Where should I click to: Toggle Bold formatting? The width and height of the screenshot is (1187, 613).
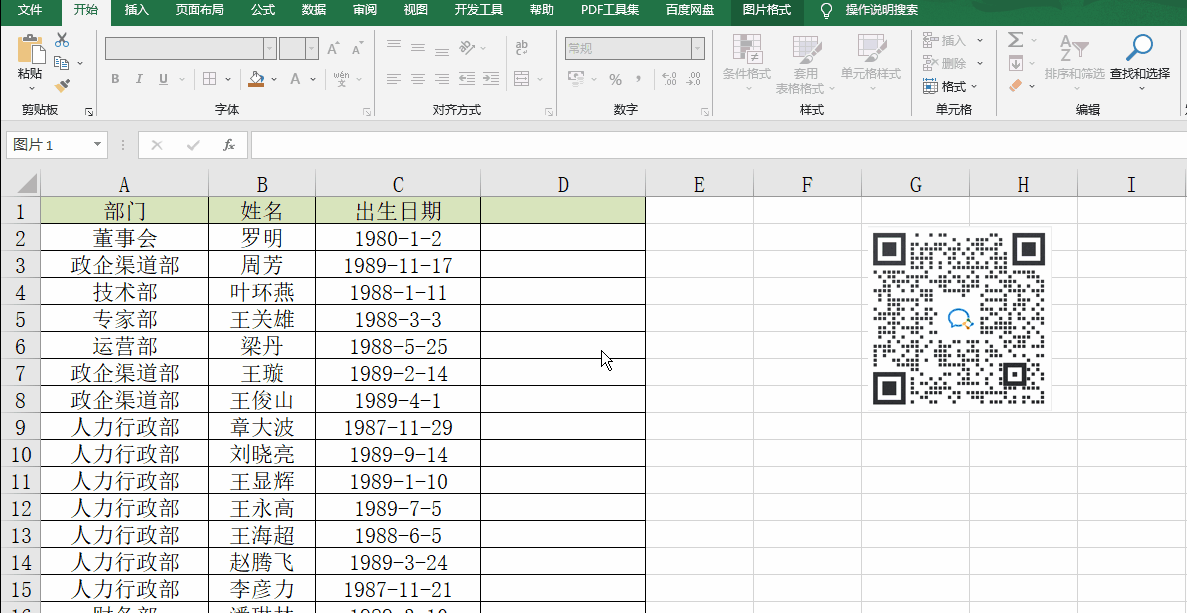click(115, 79)
